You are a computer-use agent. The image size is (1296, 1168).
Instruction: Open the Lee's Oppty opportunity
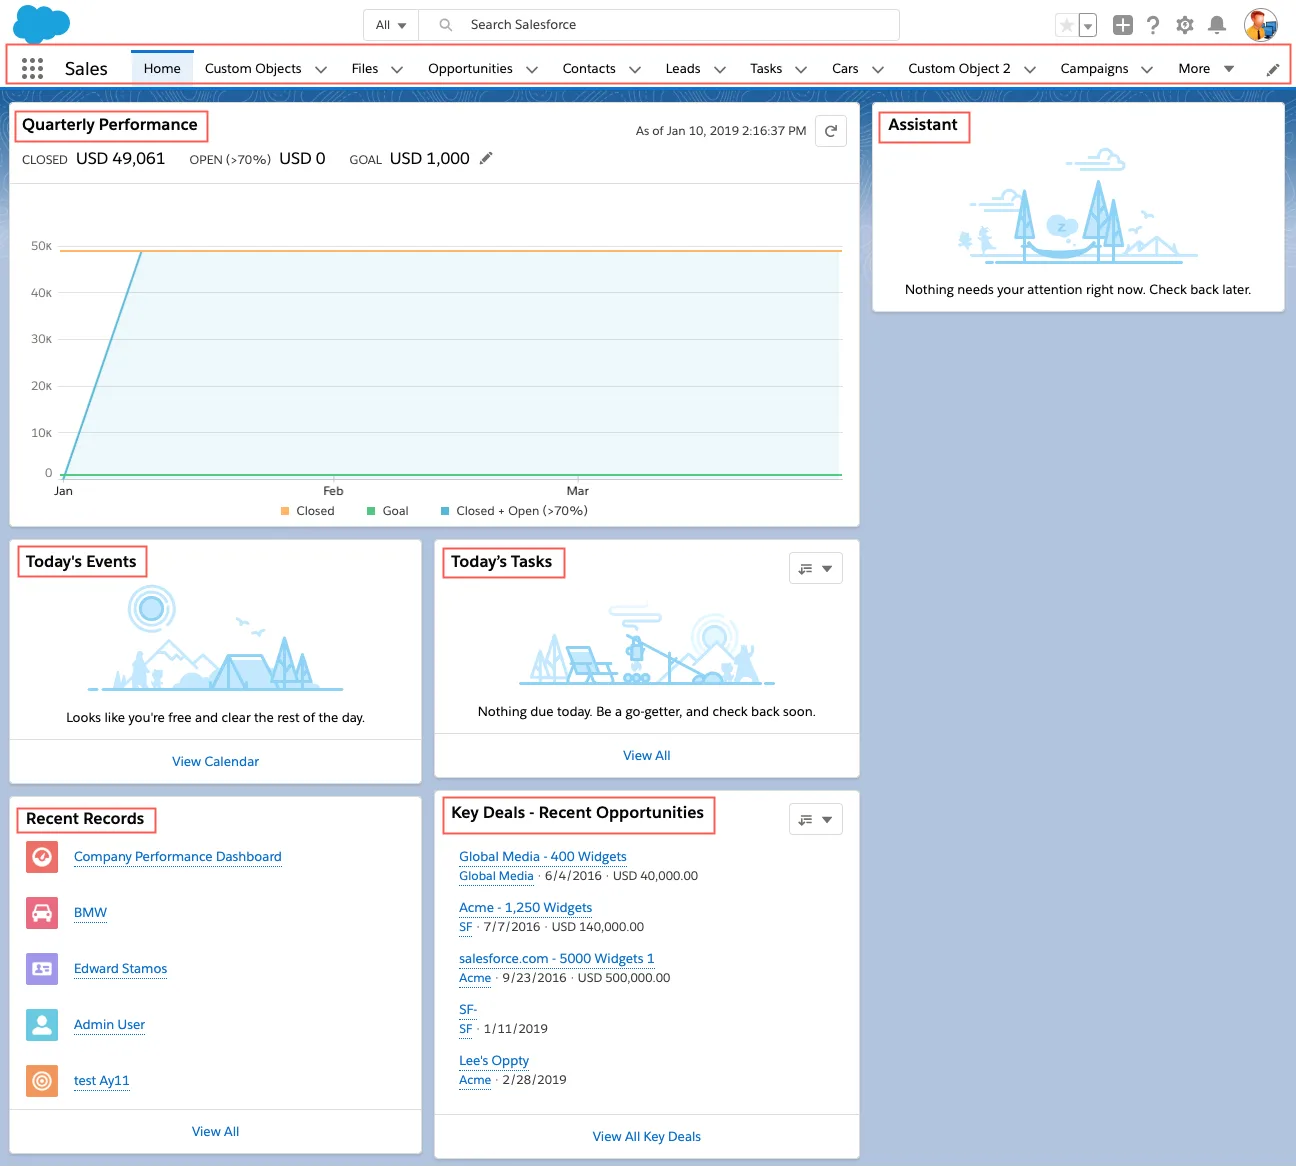coord(494,1061)
